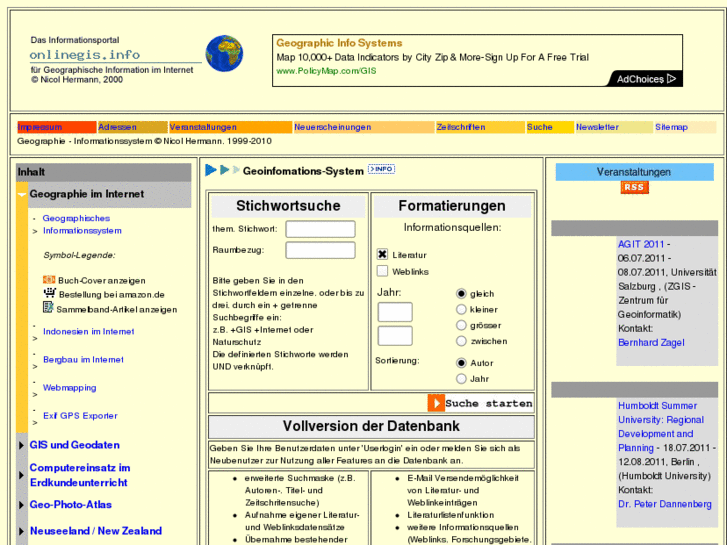The height and width of the screenshot is (545, 727).
Task: Expand the GIS und Geodaten section arrow
Action: [21, 445]
